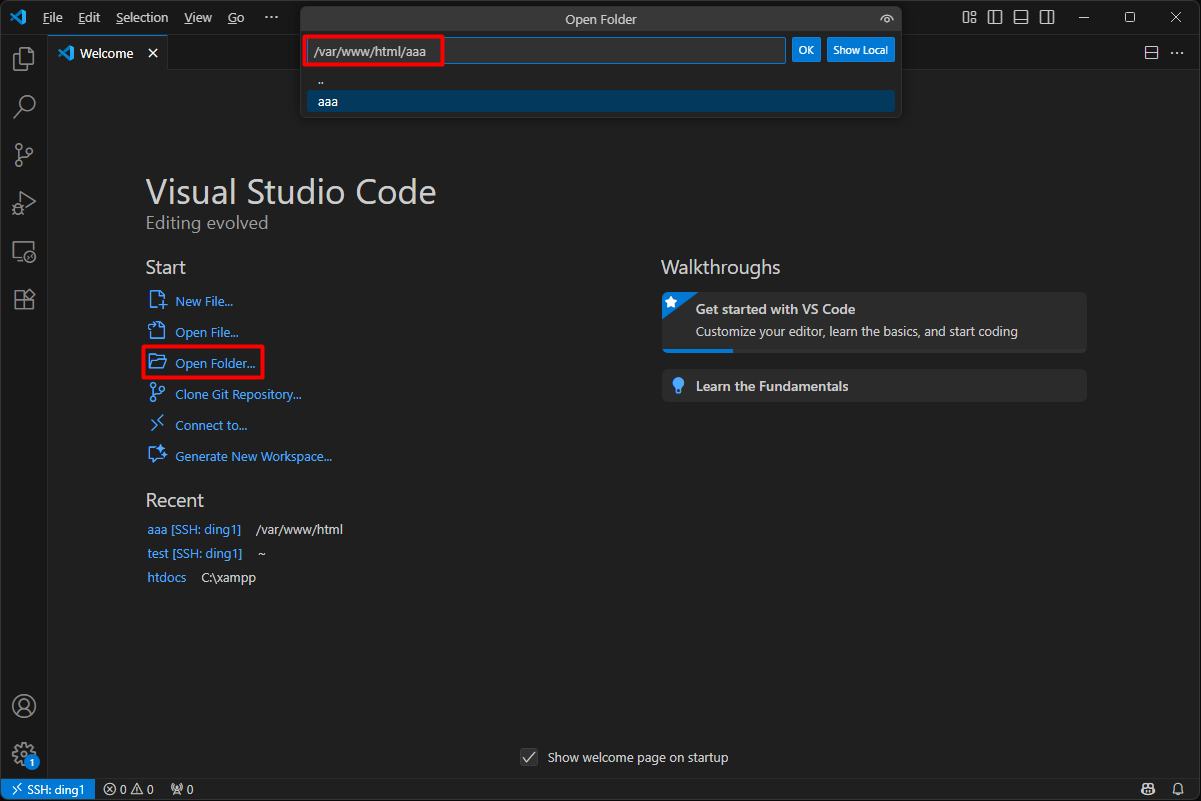Image resolution: width=1201 pixels, height=801 pixels.
Task: Click the Clone Git Repository icon
Action: 157,393
